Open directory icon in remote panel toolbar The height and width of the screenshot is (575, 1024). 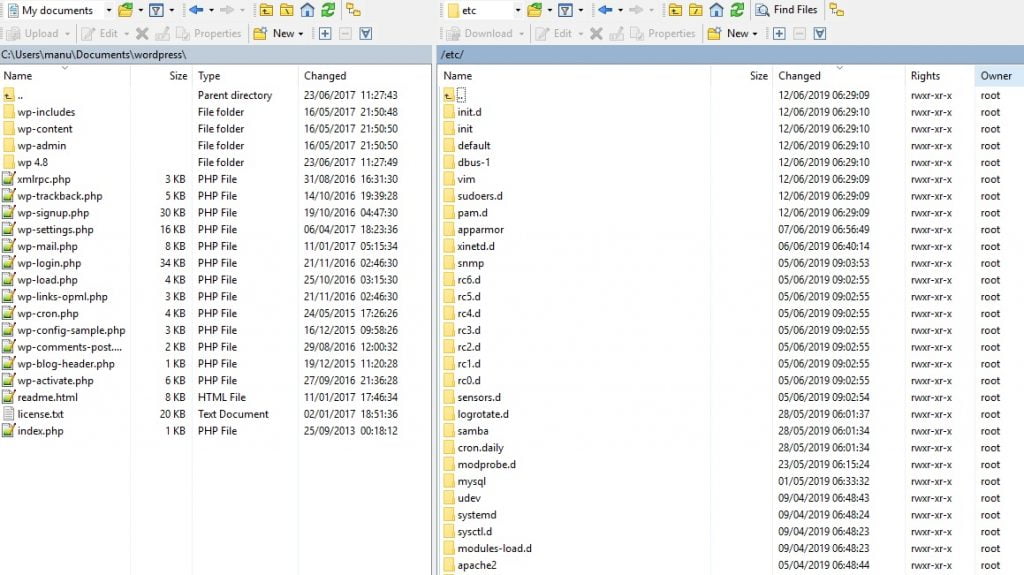point(534,10)
